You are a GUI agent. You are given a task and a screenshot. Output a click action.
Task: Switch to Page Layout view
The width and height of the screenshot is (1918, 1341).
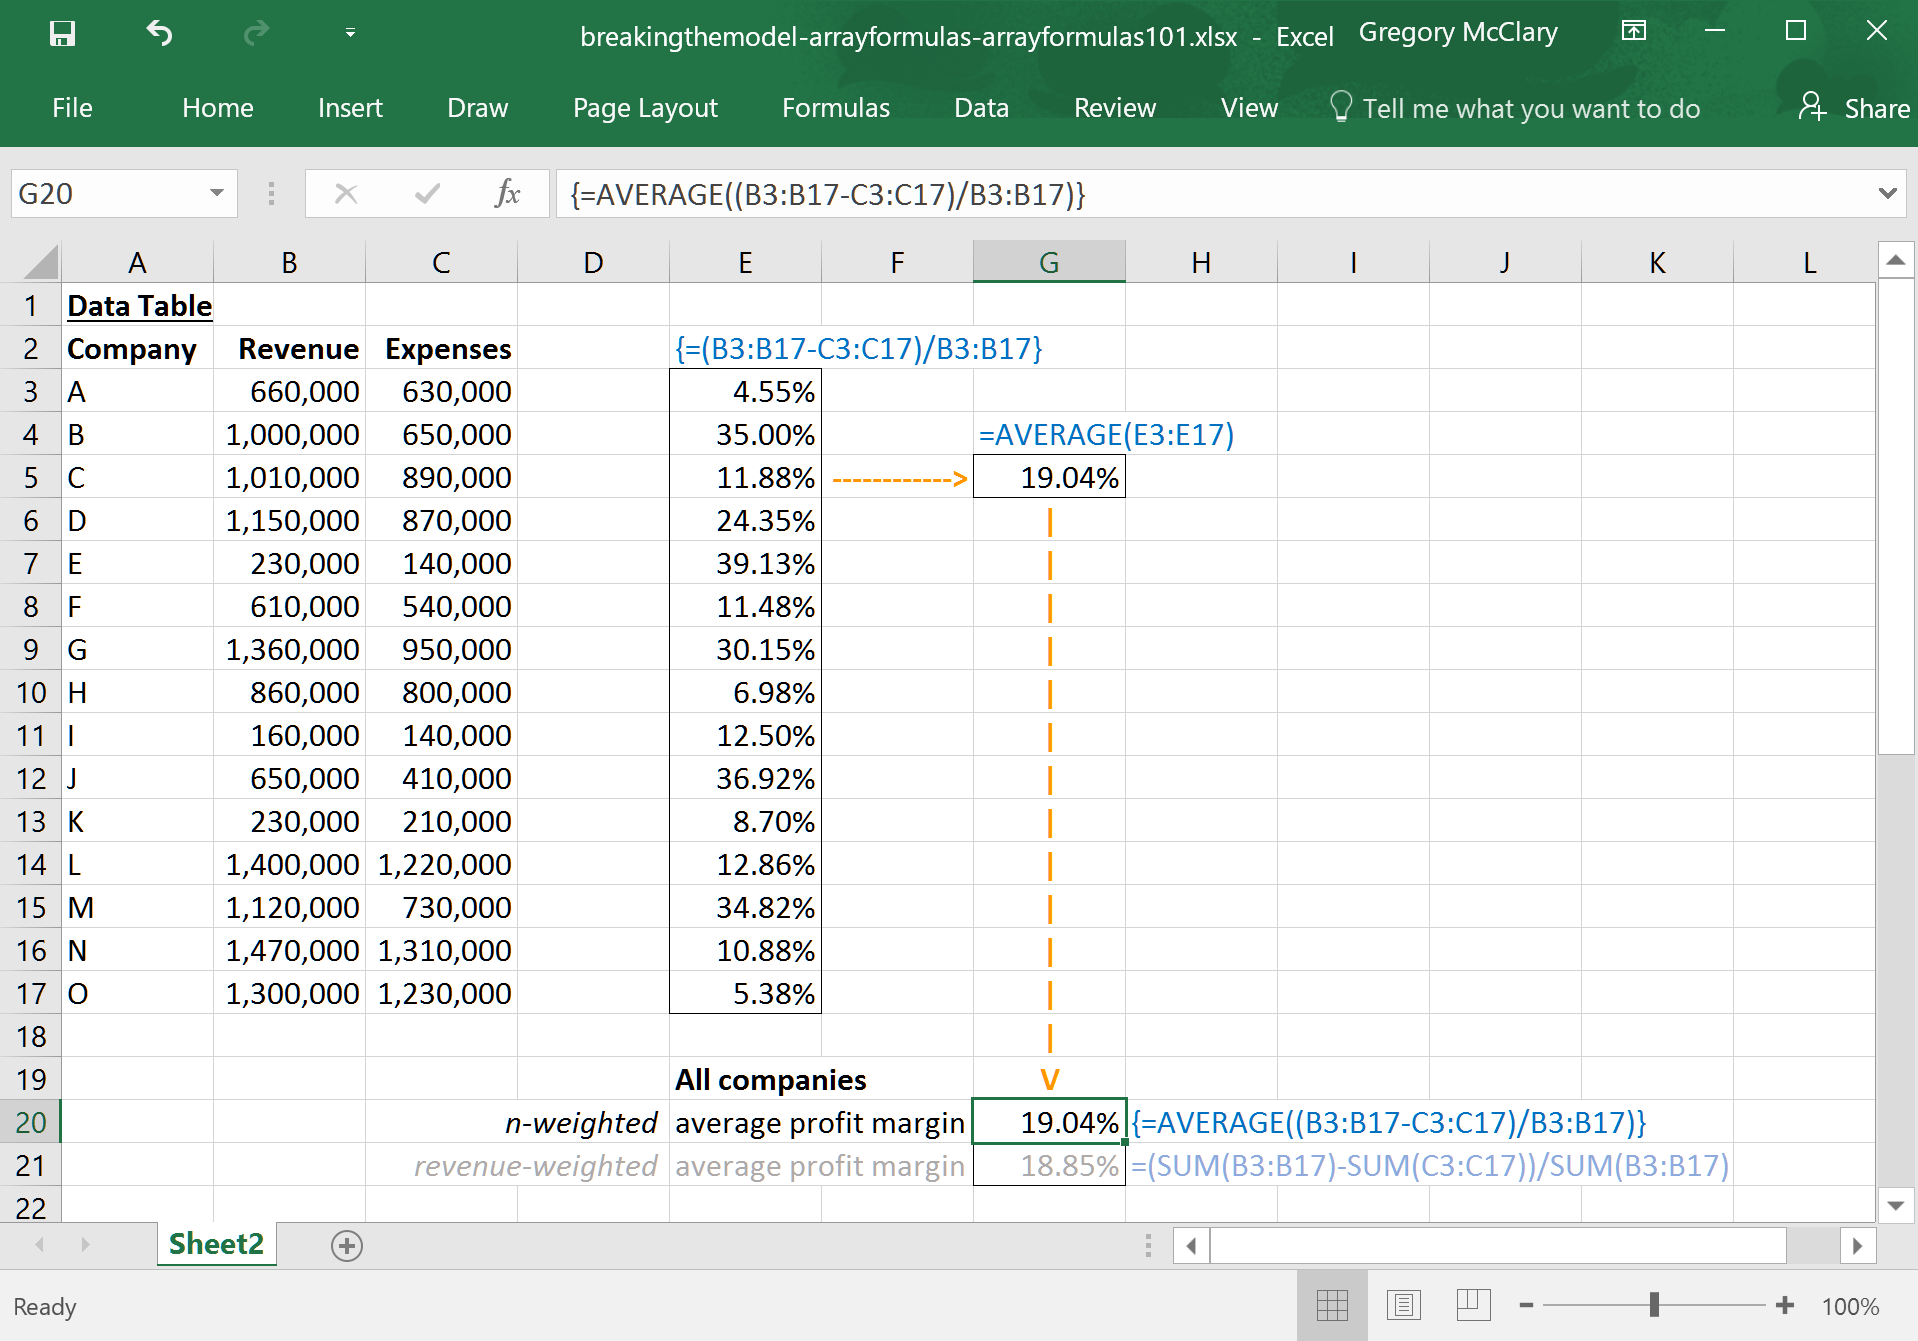point(1404,1305)
